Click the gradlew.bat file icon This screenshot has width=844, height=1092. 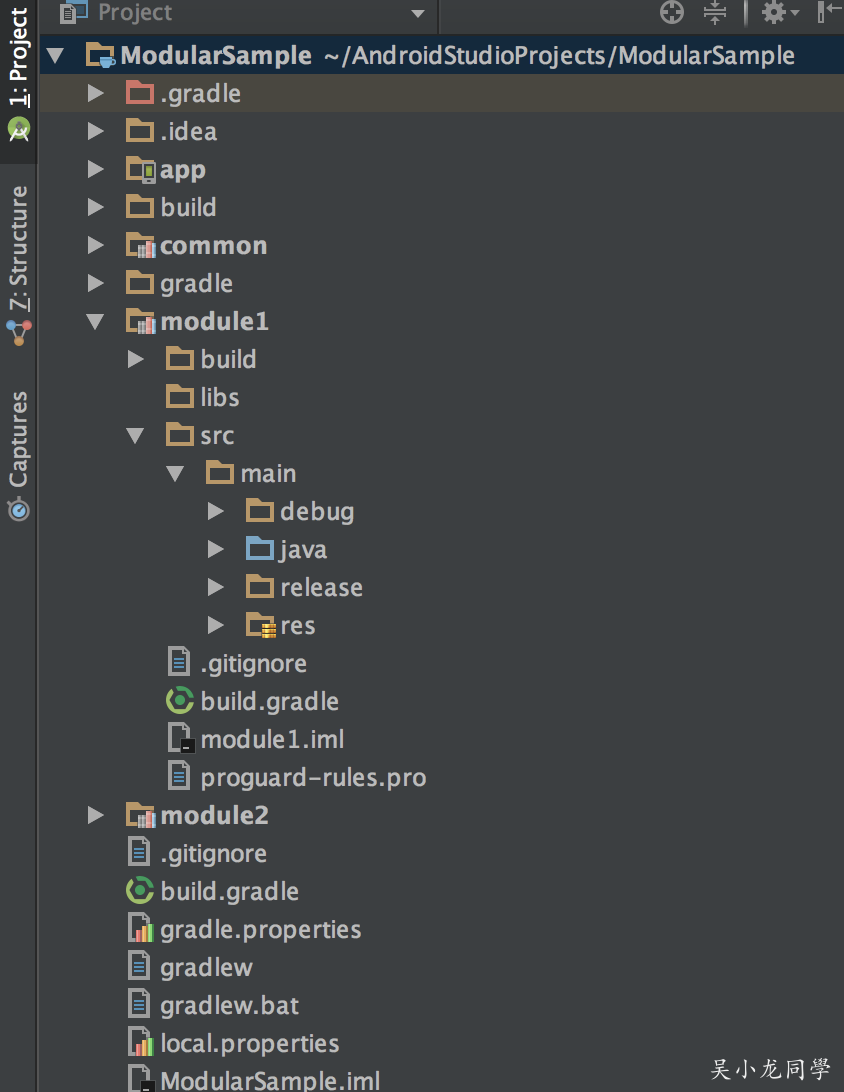click(x=139, y=1004)
